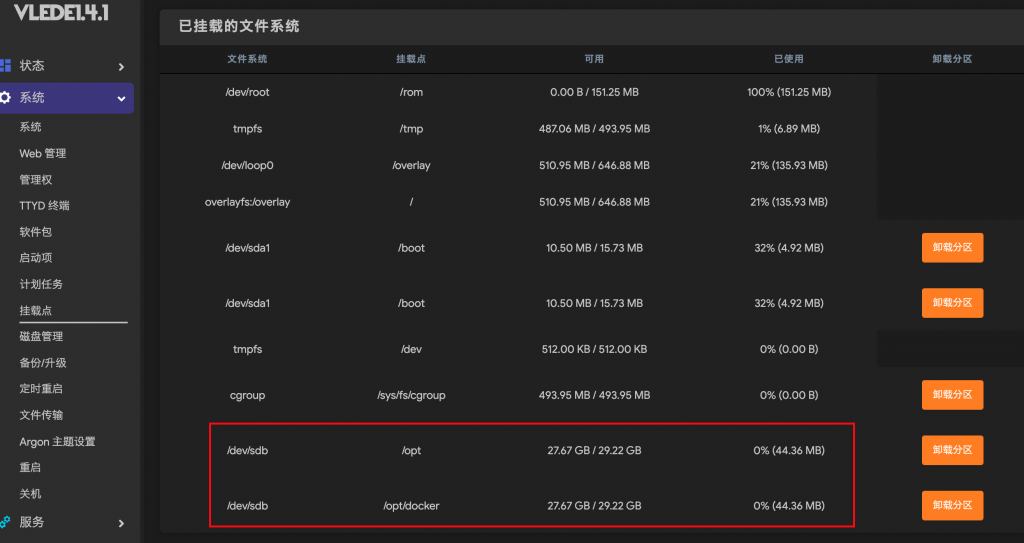Open the VLEDE1.4.1 logo link
The image size is (1024, 543).
[x=61, y=12]
